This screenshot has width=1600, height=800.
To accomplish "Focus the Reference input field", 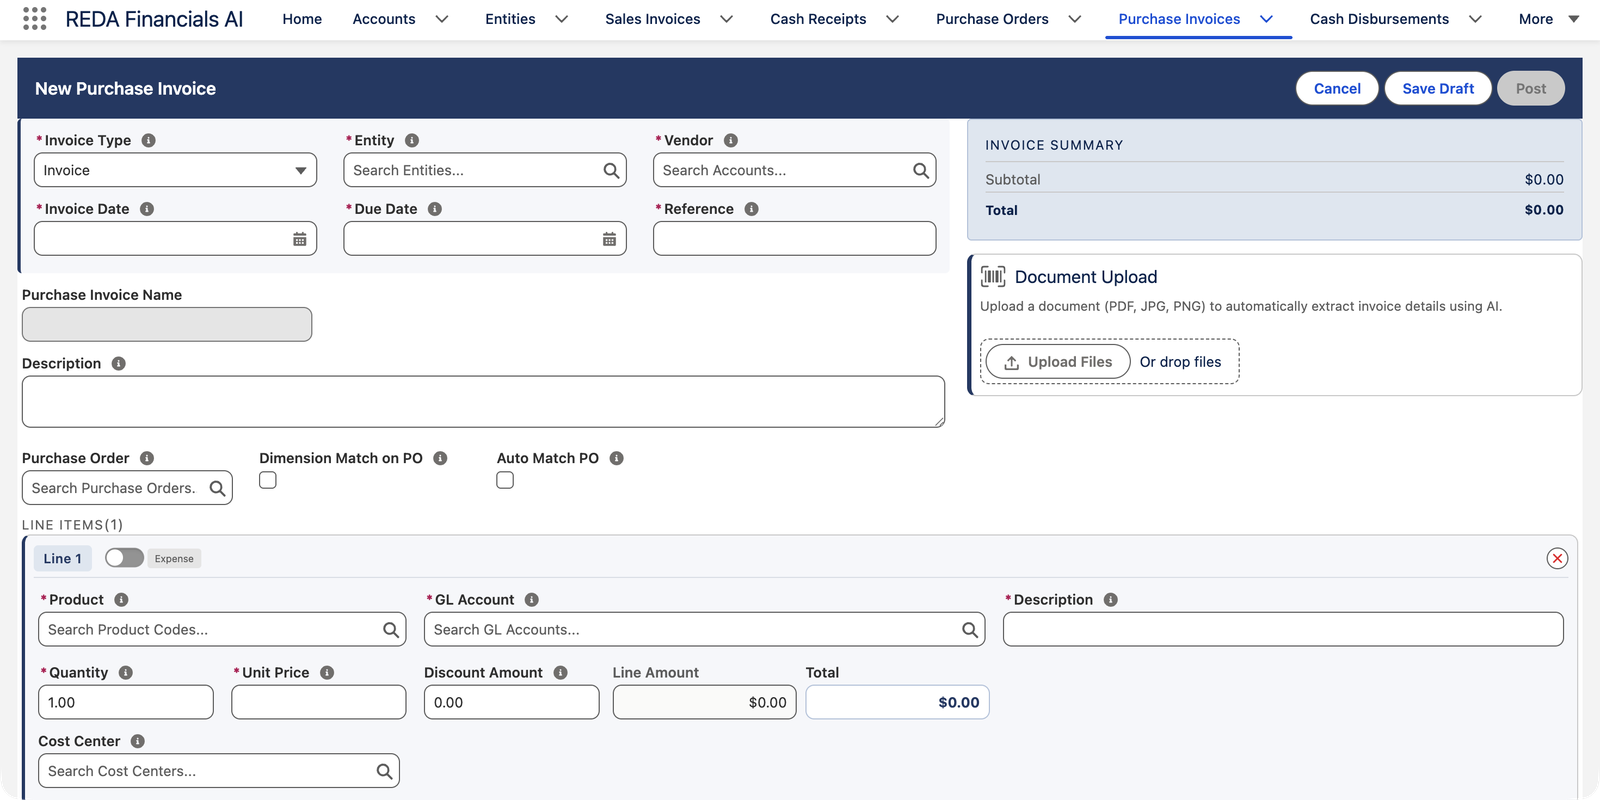I will (x=794, y=238).
